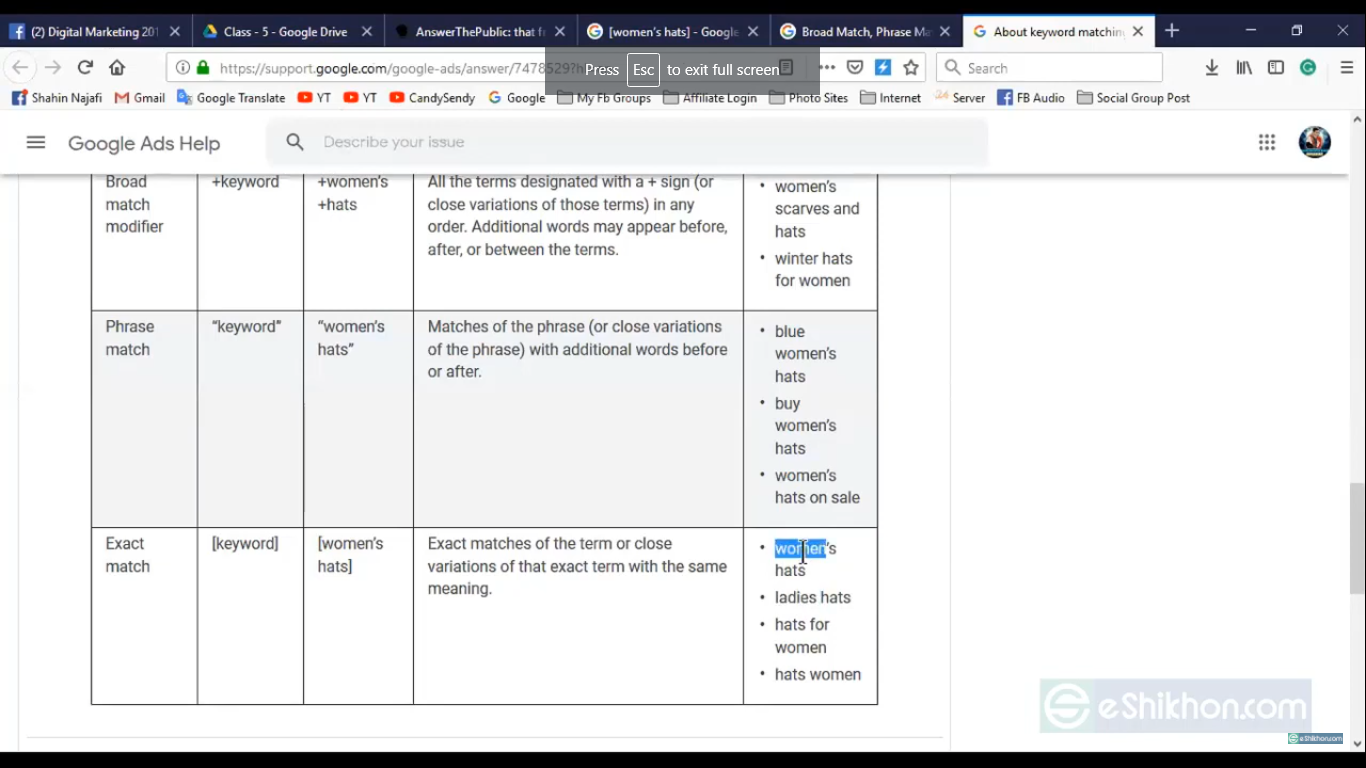The image size is (1366, 768).
Task: Expand the My Fb Groups bookmark folder
Action: [604, 98]
